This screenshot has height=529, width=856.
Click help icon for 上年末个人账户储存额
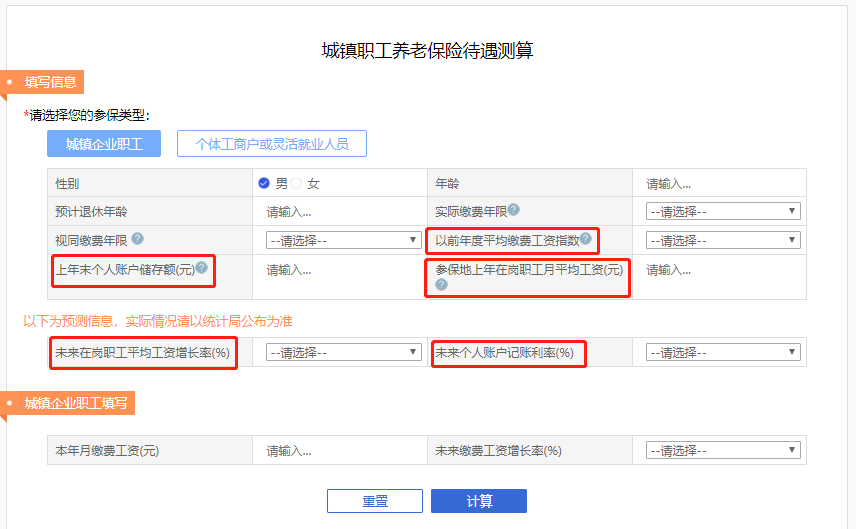(201, 268)
